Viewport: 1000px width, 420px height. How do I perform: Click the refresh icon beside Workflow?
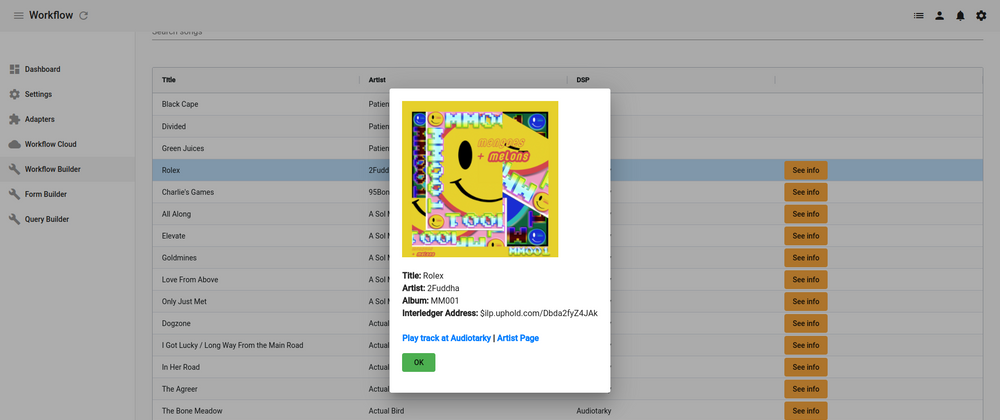point(83,15)
